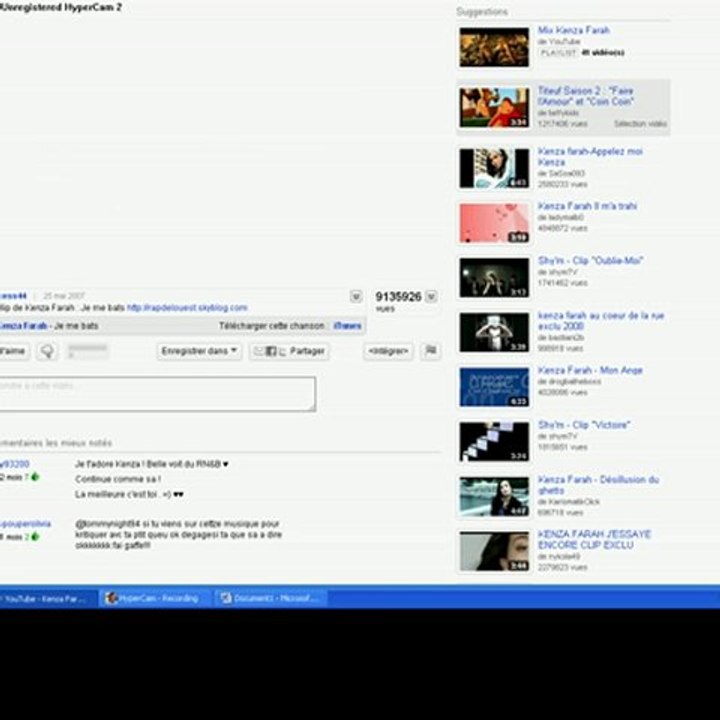This screenshot has width=720, height=720.
Task: Open Shy'm Victoire video thumbnail
Action: coord(494,442)
